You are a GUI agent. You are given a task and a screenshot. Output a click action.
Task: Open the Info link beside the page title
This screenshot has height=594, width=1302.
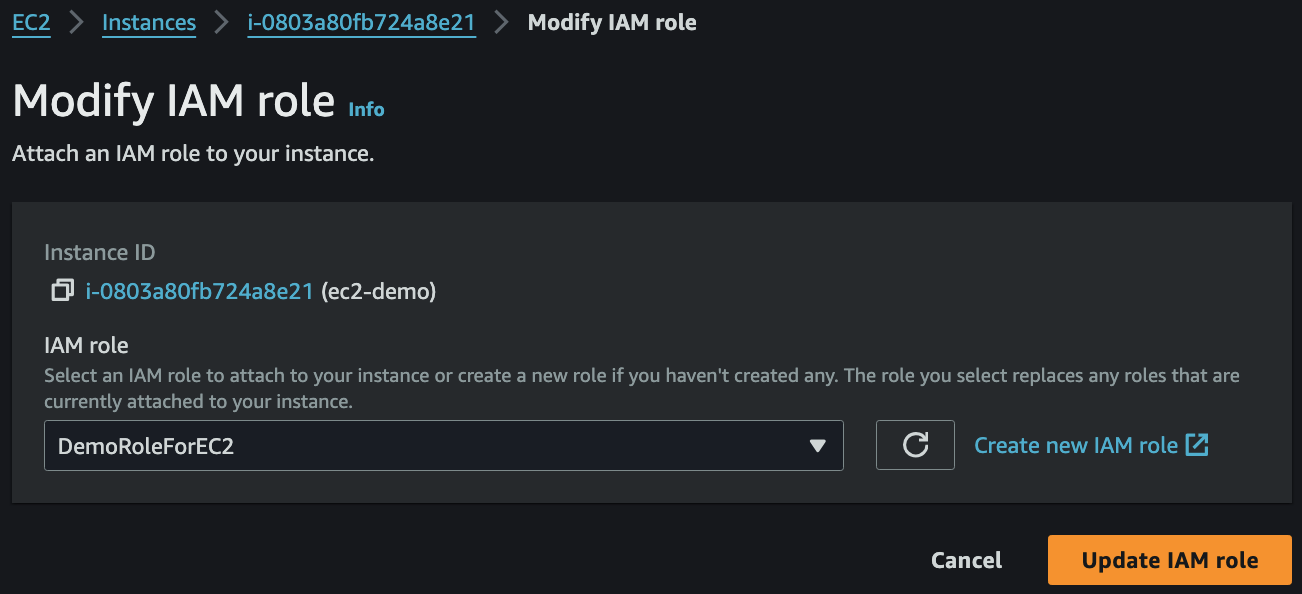pyautogui.click(x=366, y=109)
